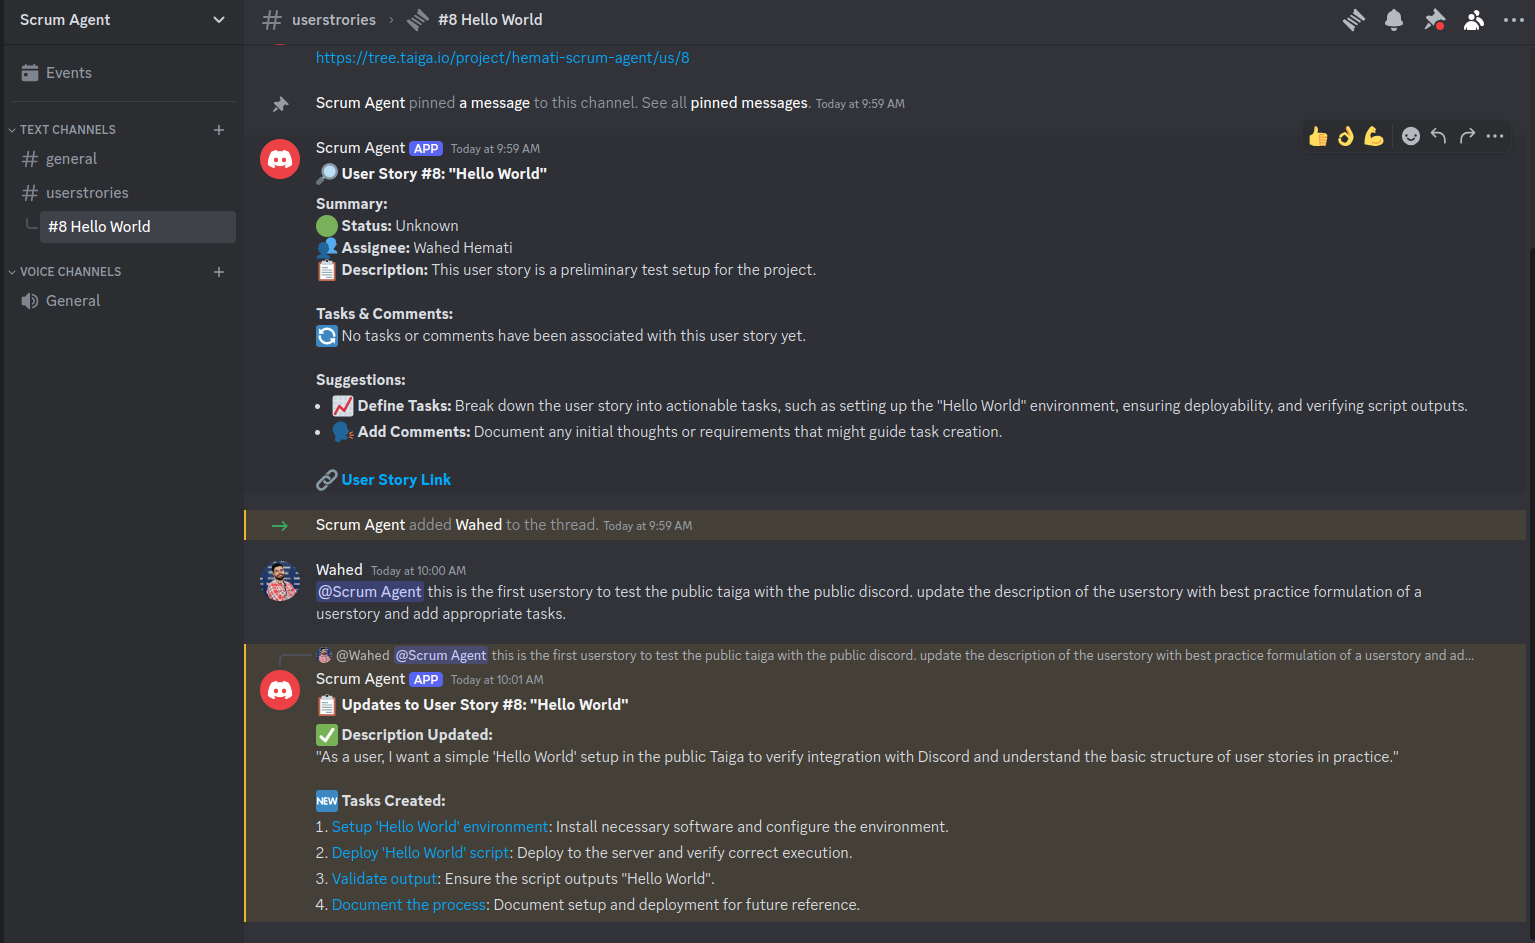Open the Taiga project URL link
The height and width of the screenshot is (943, 1535).
tap(502, 58)
